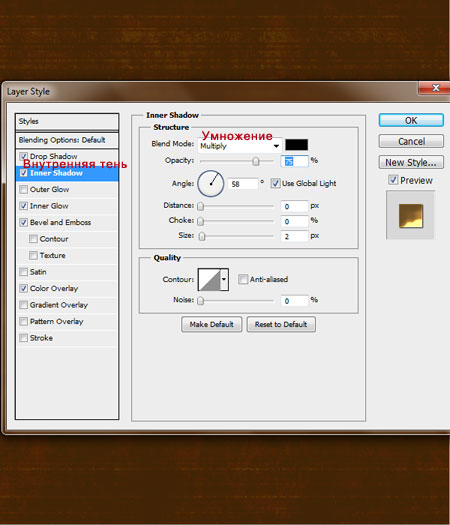
Task: Click the New Style... button
Action: click(411, 162)
